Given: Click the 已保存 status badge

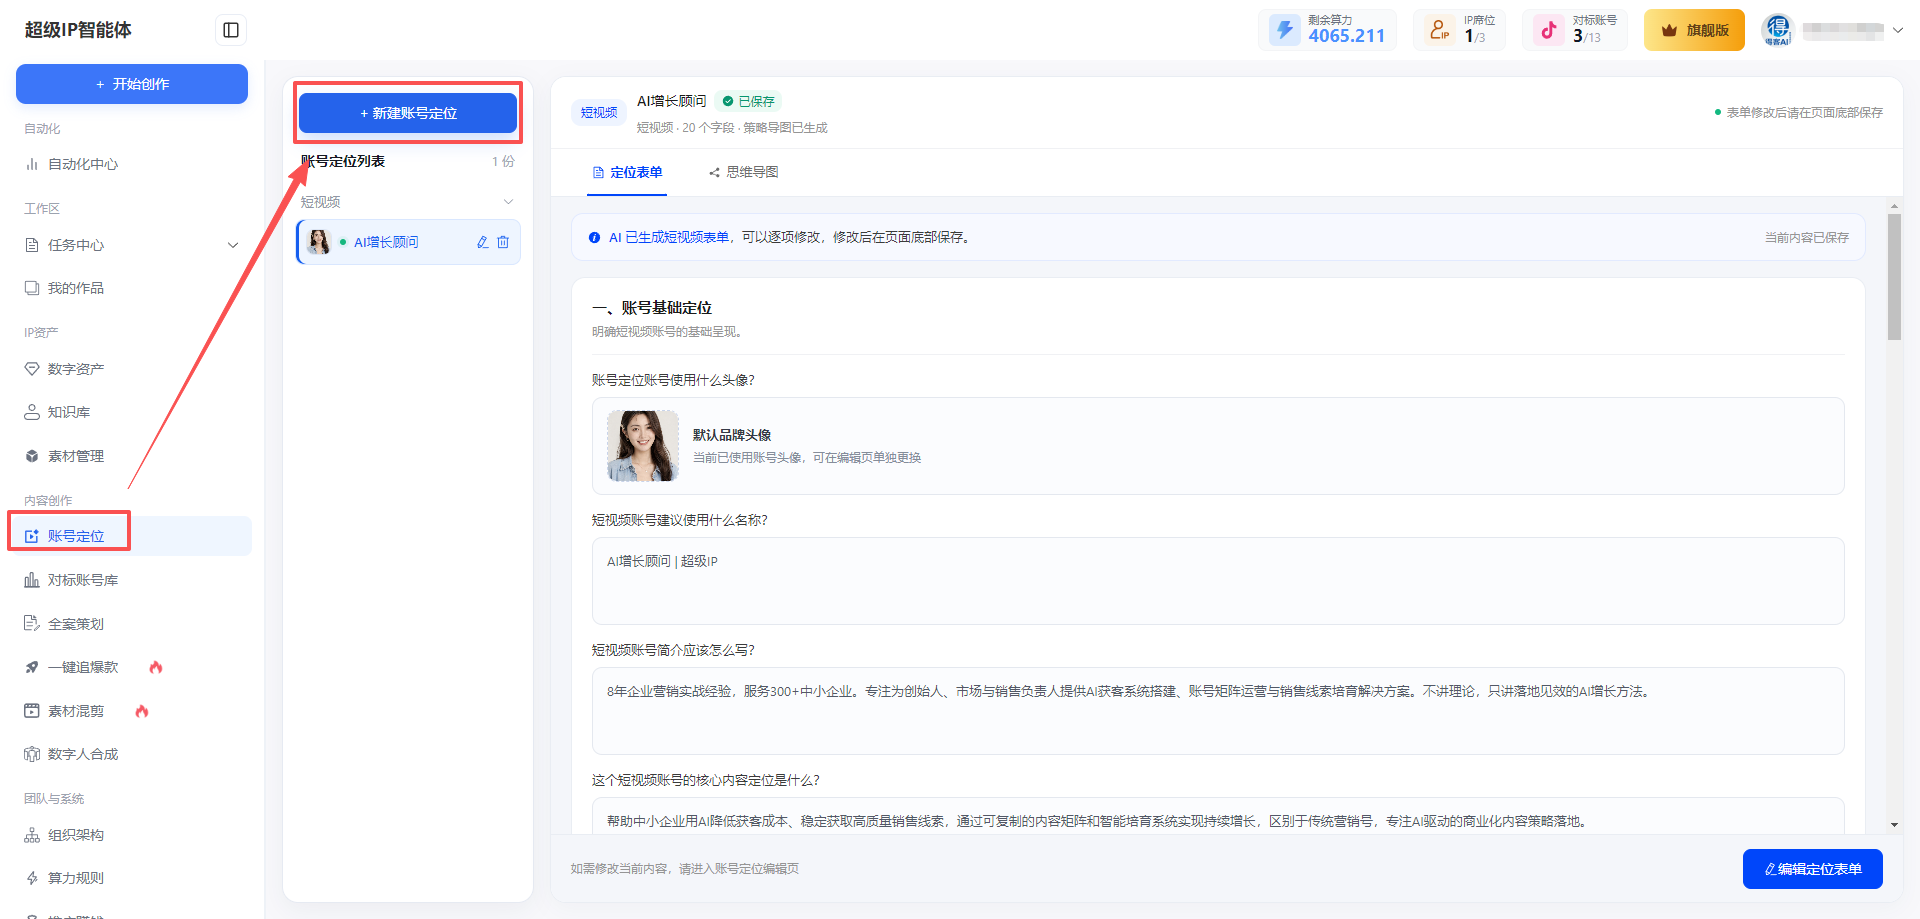Looking at the screenshot, I should click(x=749, y=101).
